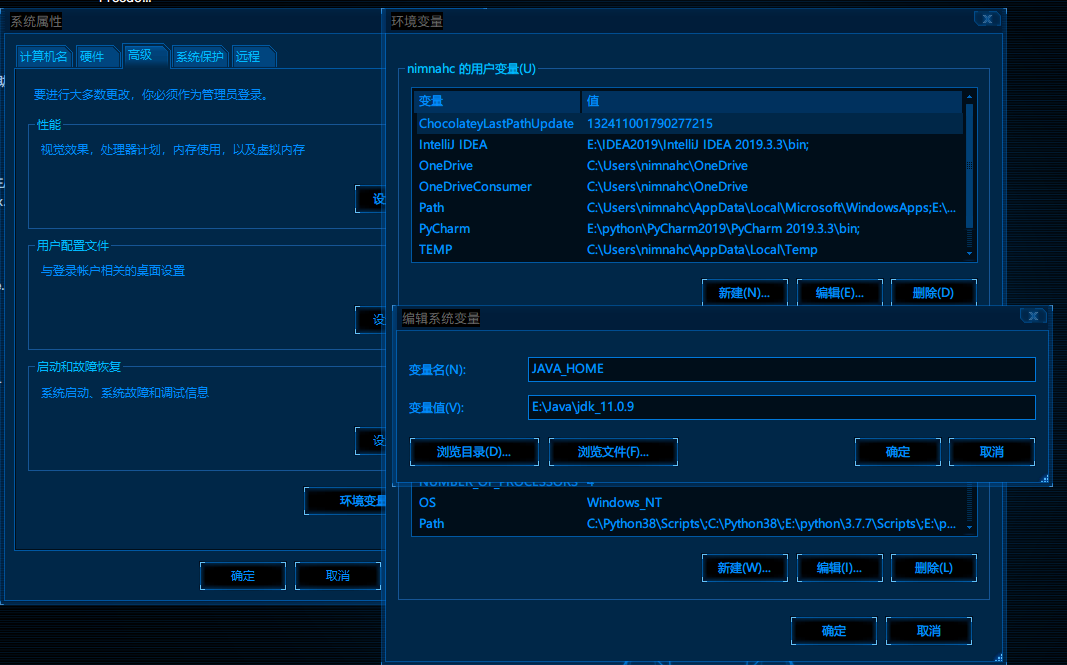Click the system variables scrollbar down arrow

pos(970,528)
